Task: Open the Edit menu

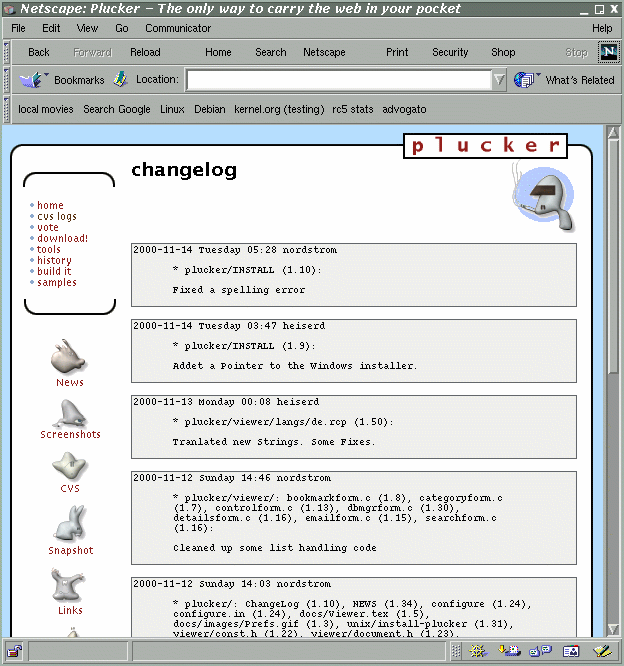Action: [51, 28]
